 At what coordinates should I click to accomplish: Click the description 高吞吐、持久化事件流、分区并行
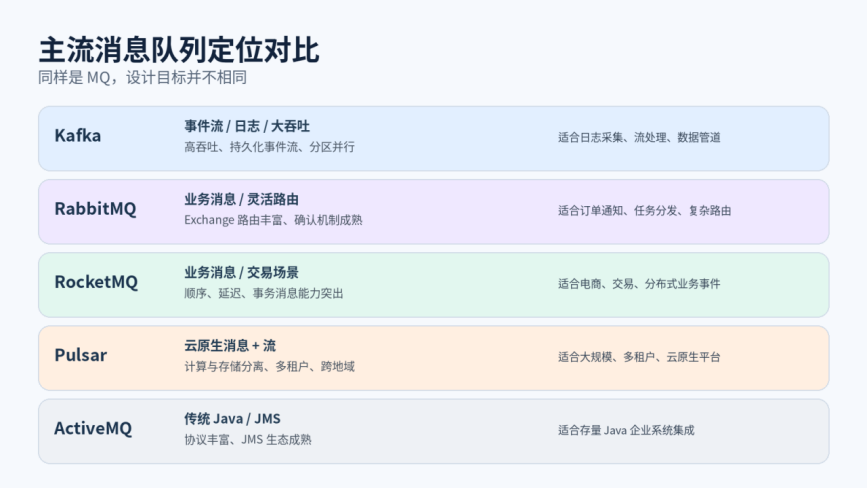tap(270, 147)
